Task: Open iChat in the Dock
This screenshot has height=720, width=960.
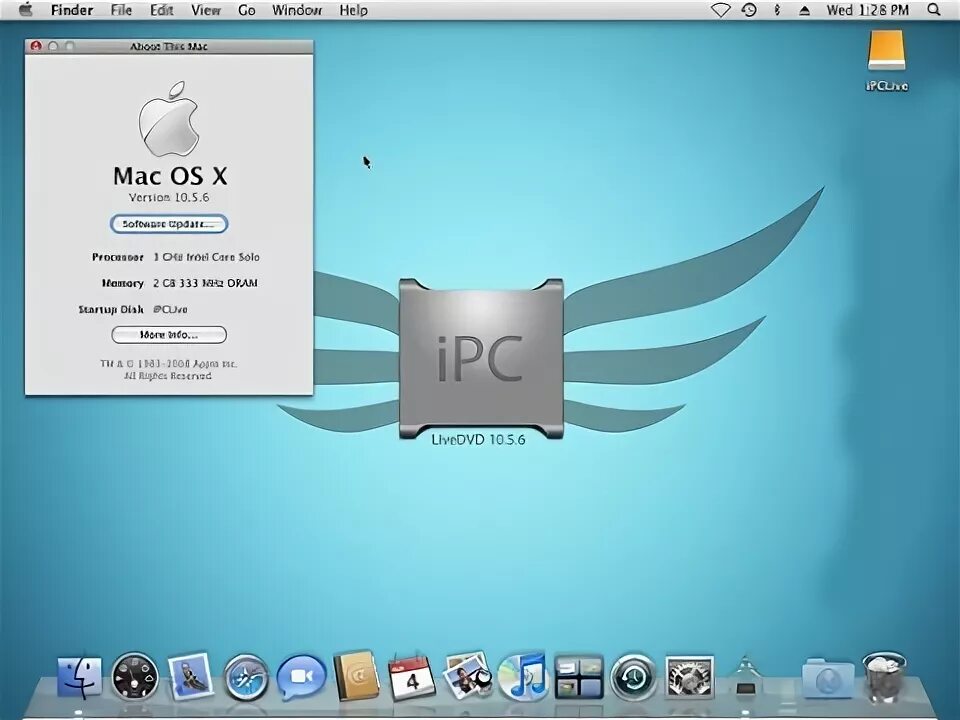Action: pos(301,677)
